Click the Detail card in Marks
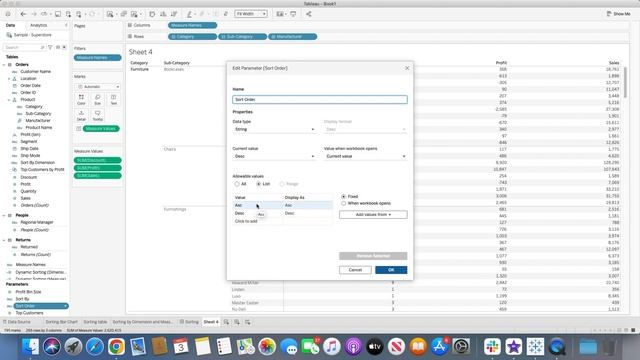Screen dimensions: 640x360 tap(81, 116)
